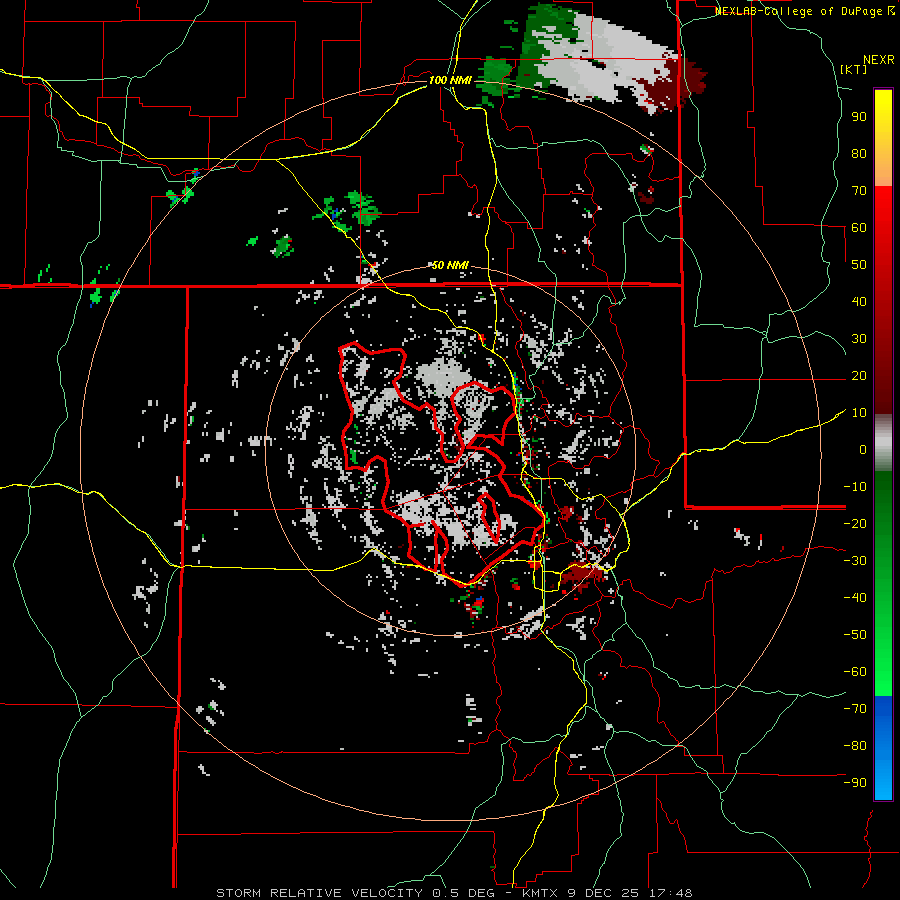900x900 pixels.
Task: Click the -10 value on velocity scale
Action: [855, 487]
